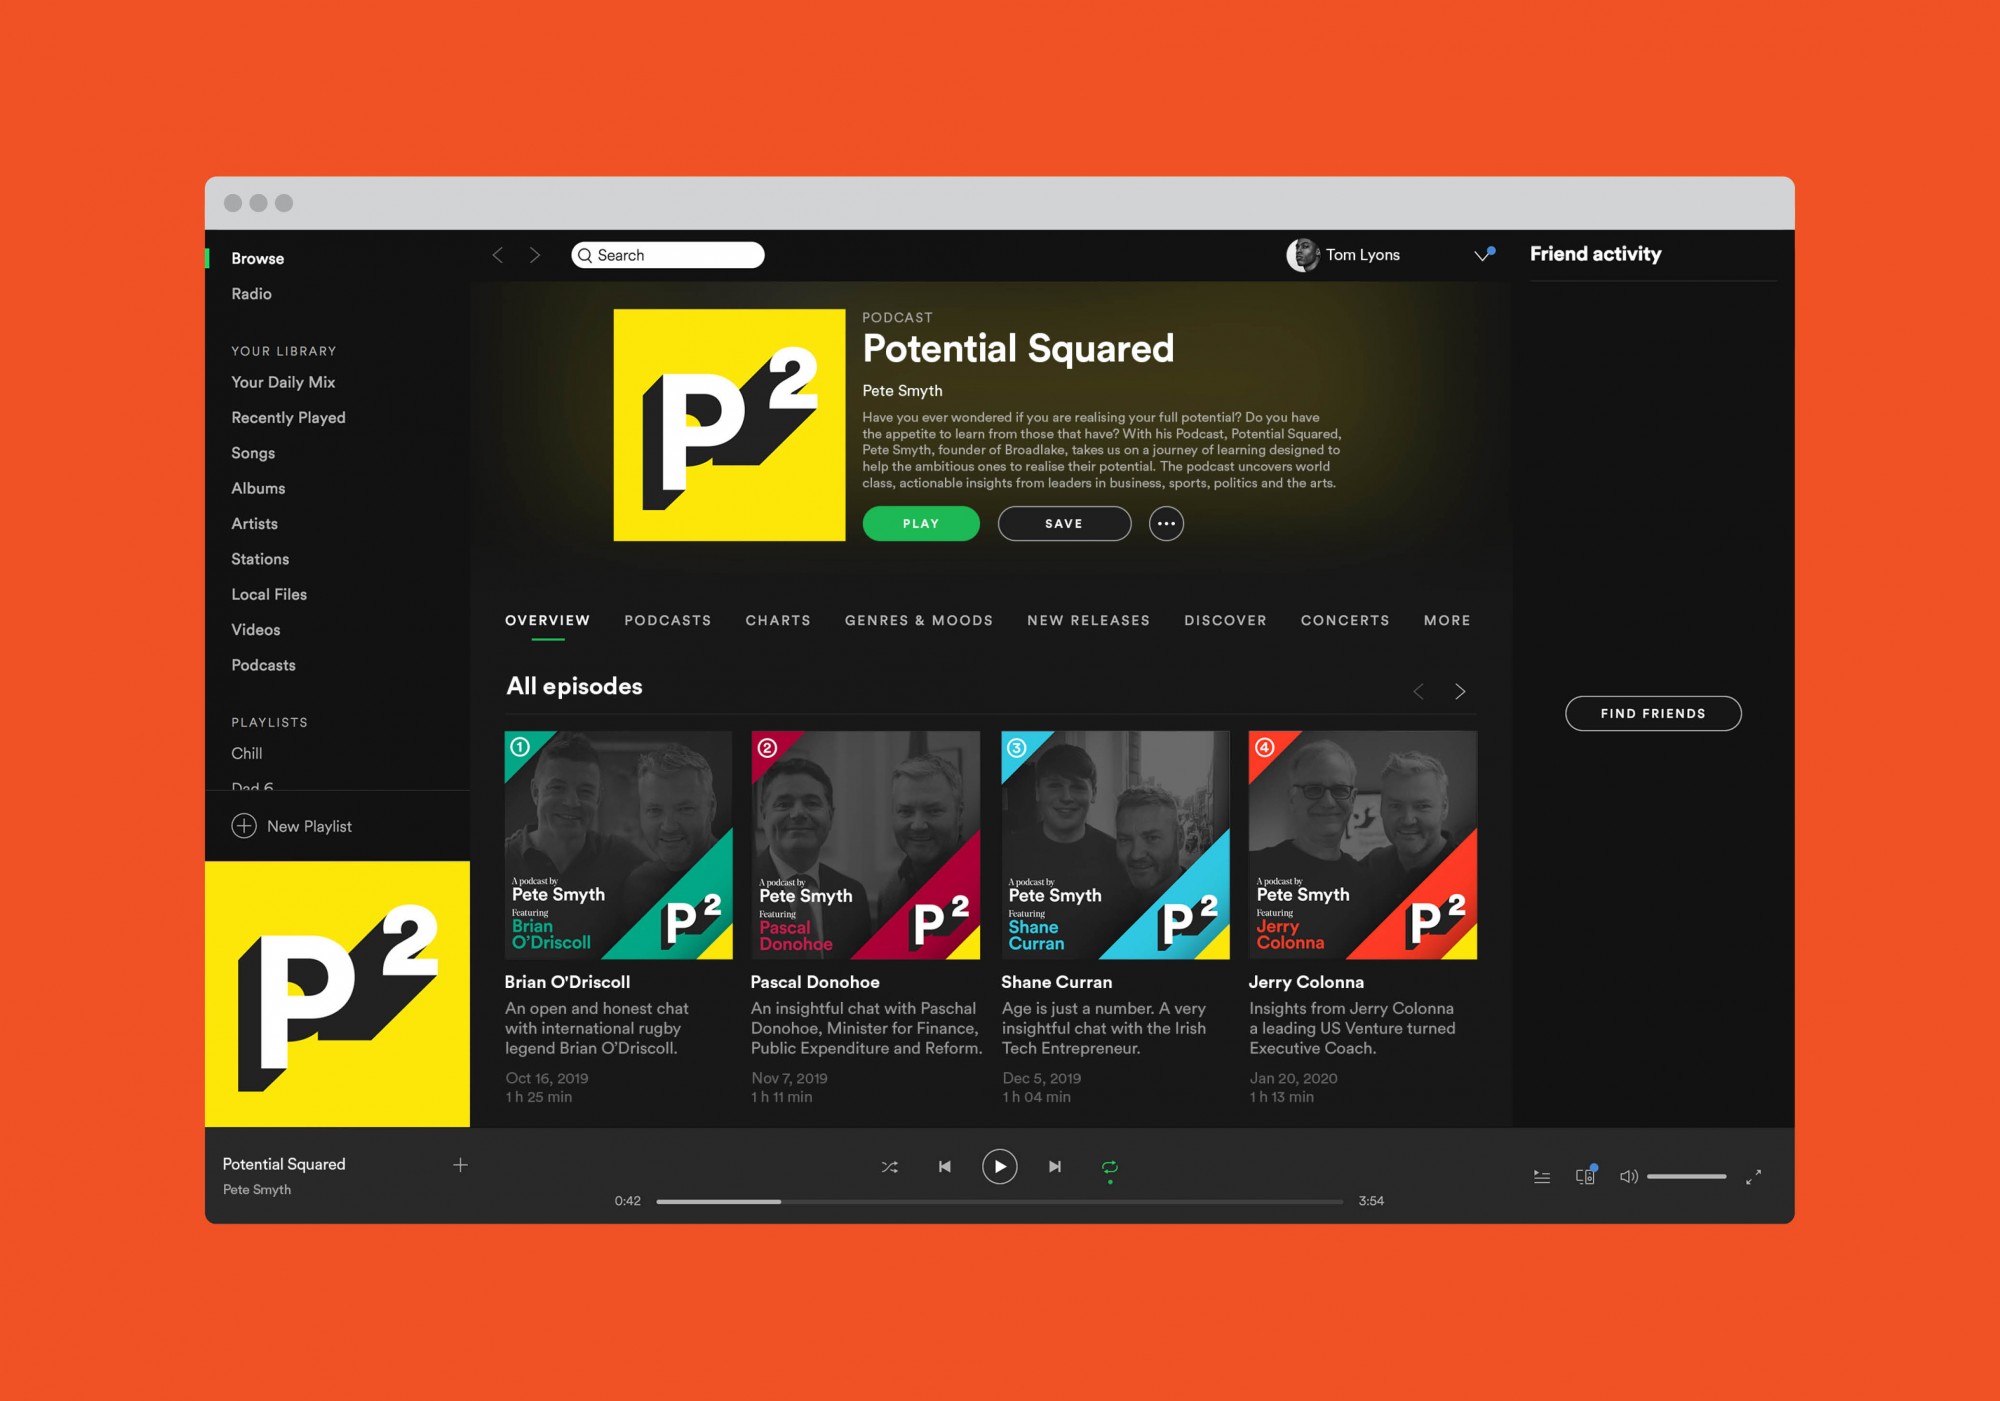Switch to the Discover tab
This screenshot has height=1401, width=2000.
1225,621
